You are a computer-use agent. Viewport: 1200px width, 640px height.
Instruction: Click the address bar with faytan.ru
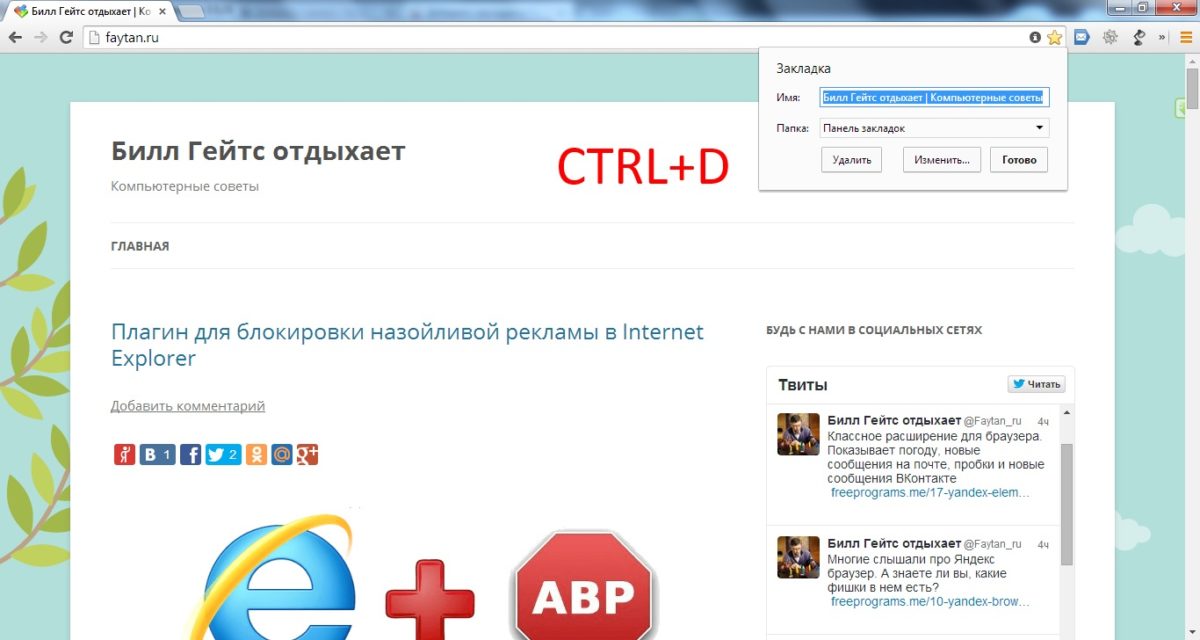[x=555, y=37]
